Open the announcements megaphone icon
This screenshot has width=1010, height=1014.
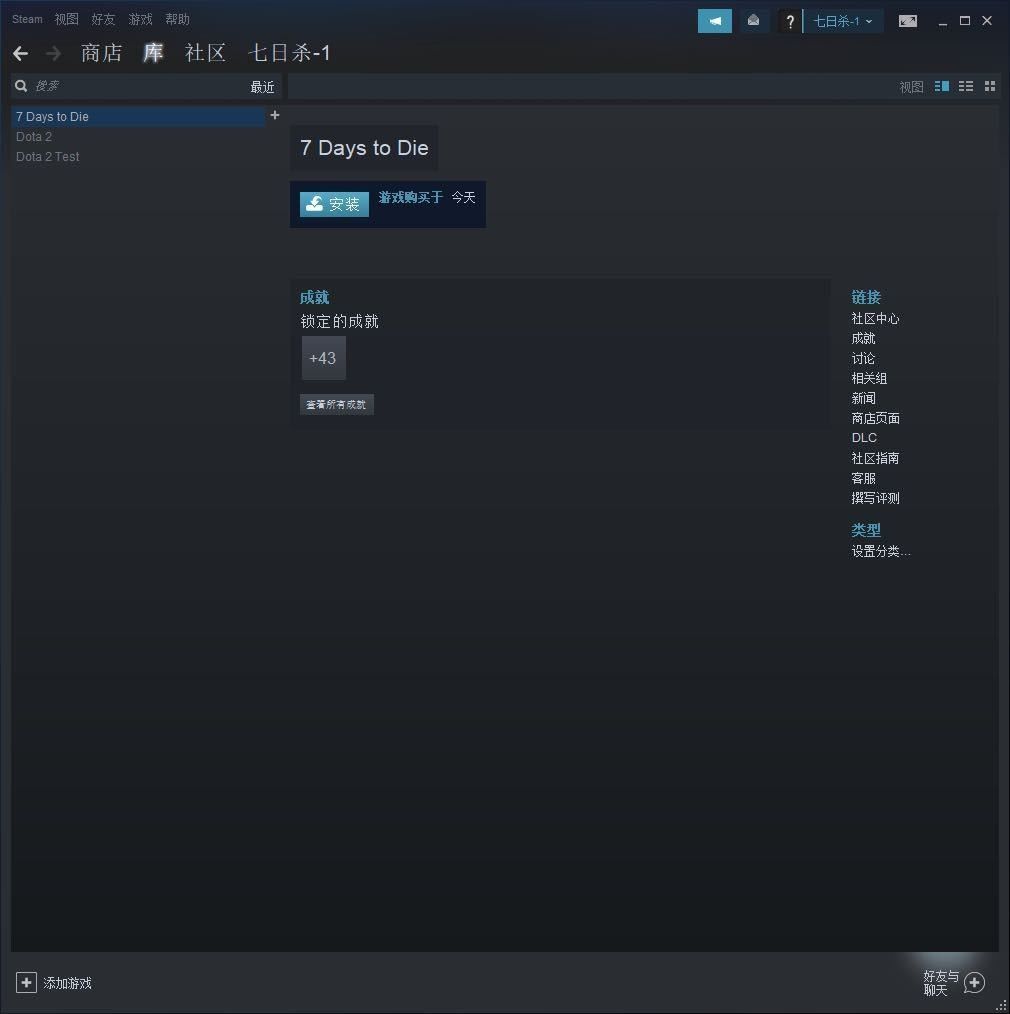[714, 21]
